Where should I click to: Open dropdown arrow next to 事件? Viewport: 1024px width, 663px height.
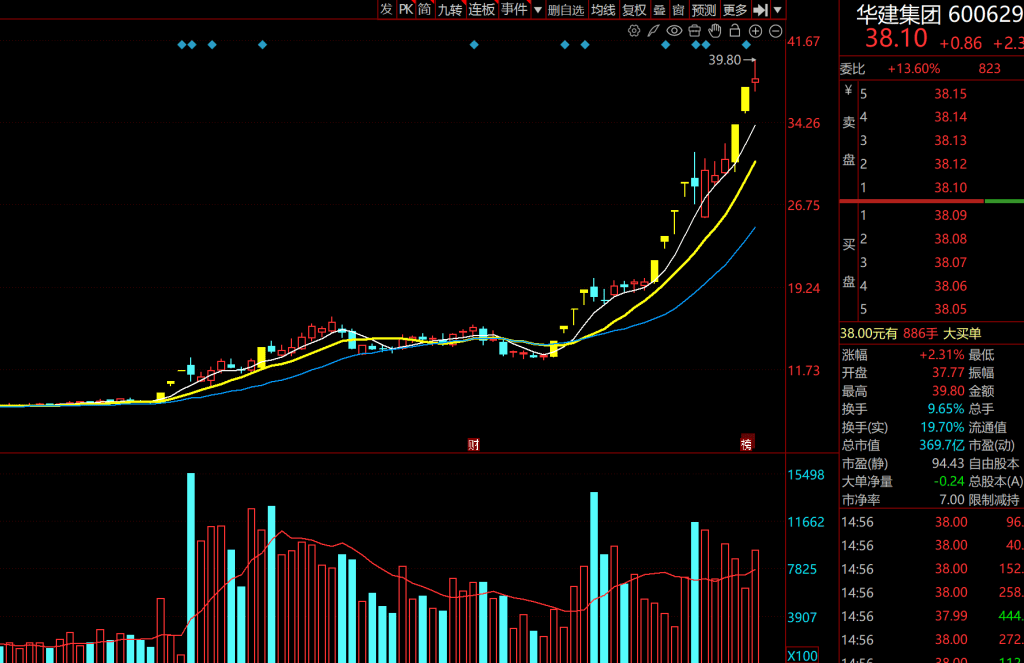(538, 10)
